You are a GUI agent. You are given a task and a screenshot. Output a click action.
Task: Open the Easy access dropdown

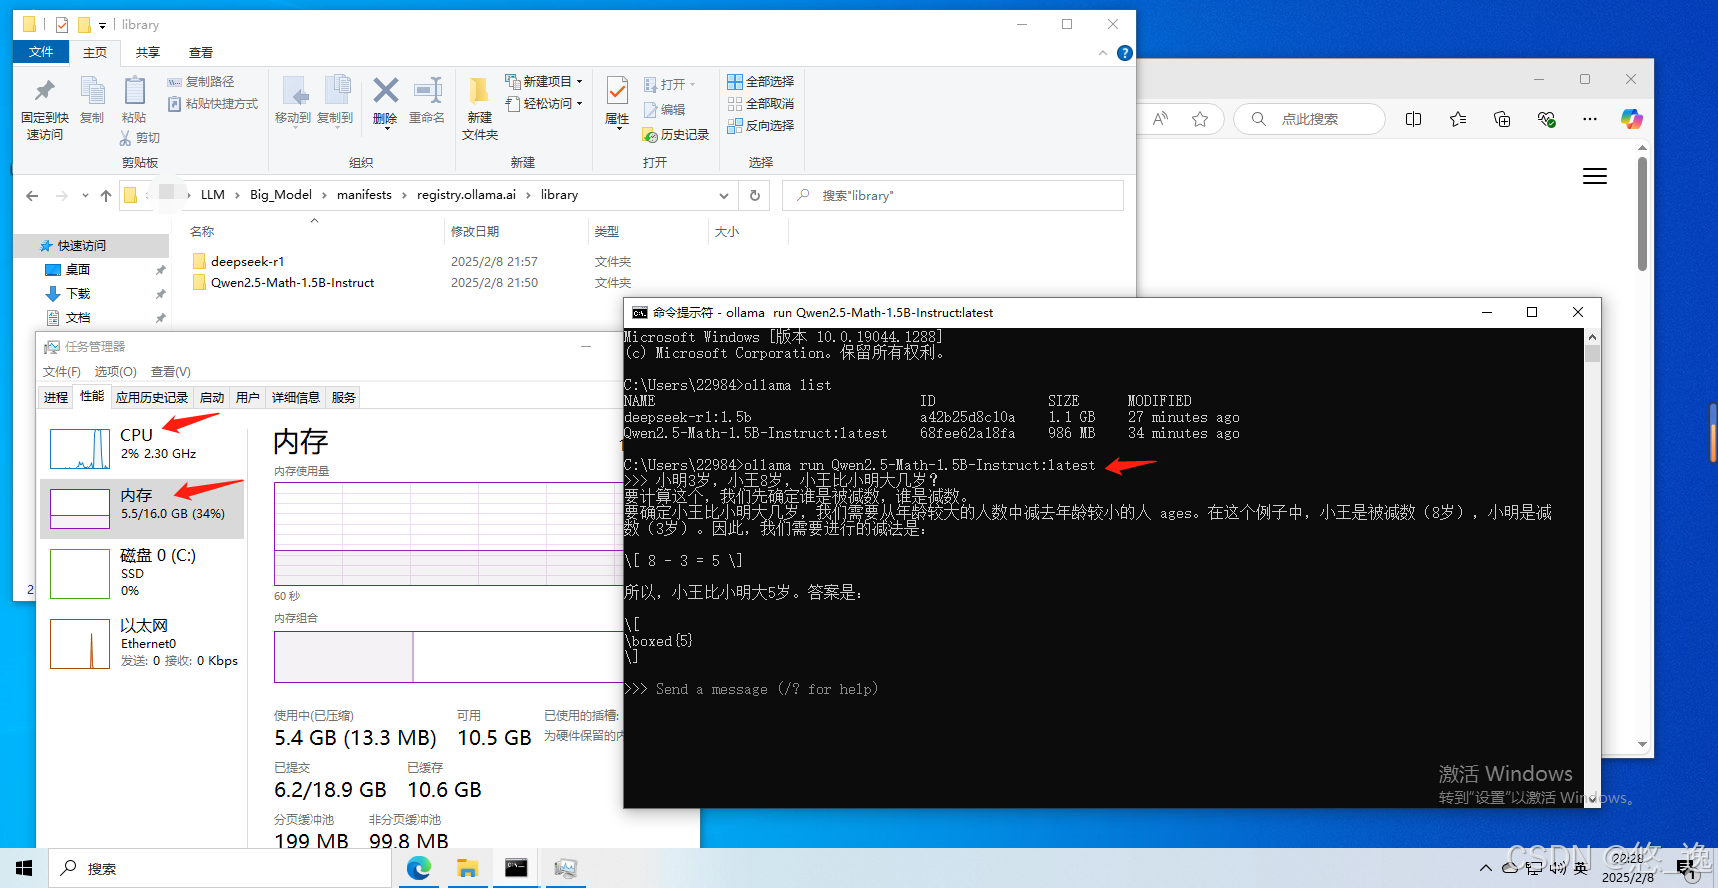click(544, 104)
